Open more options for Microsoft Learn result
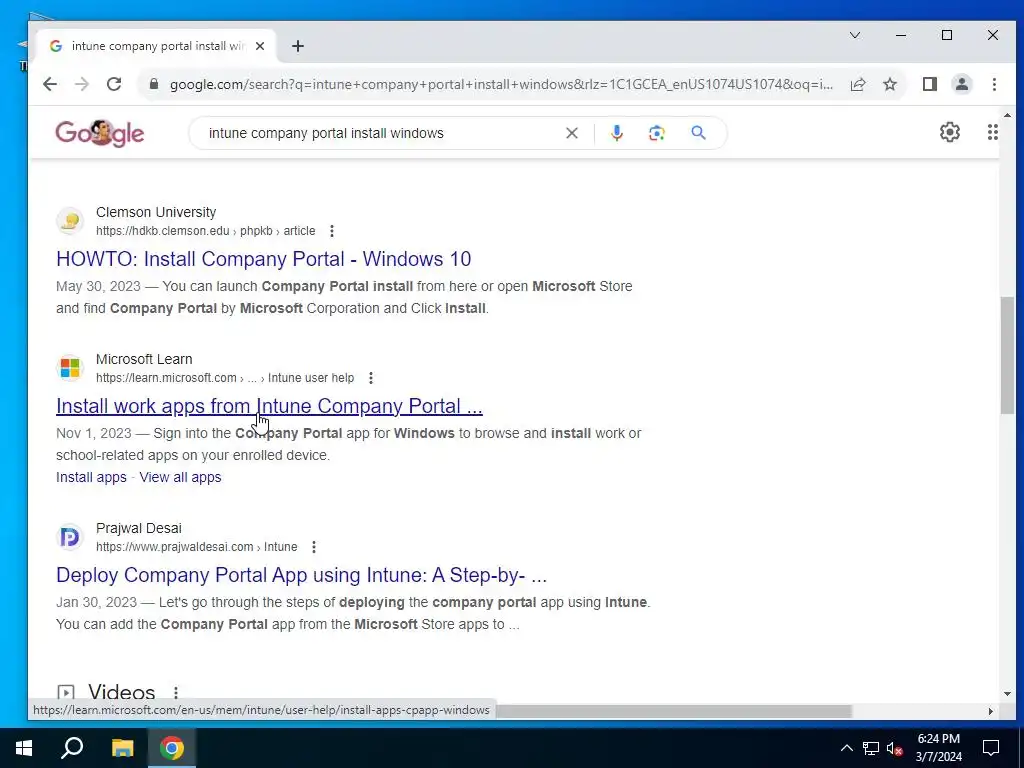 pyautogui.click(x=371, y=378)
